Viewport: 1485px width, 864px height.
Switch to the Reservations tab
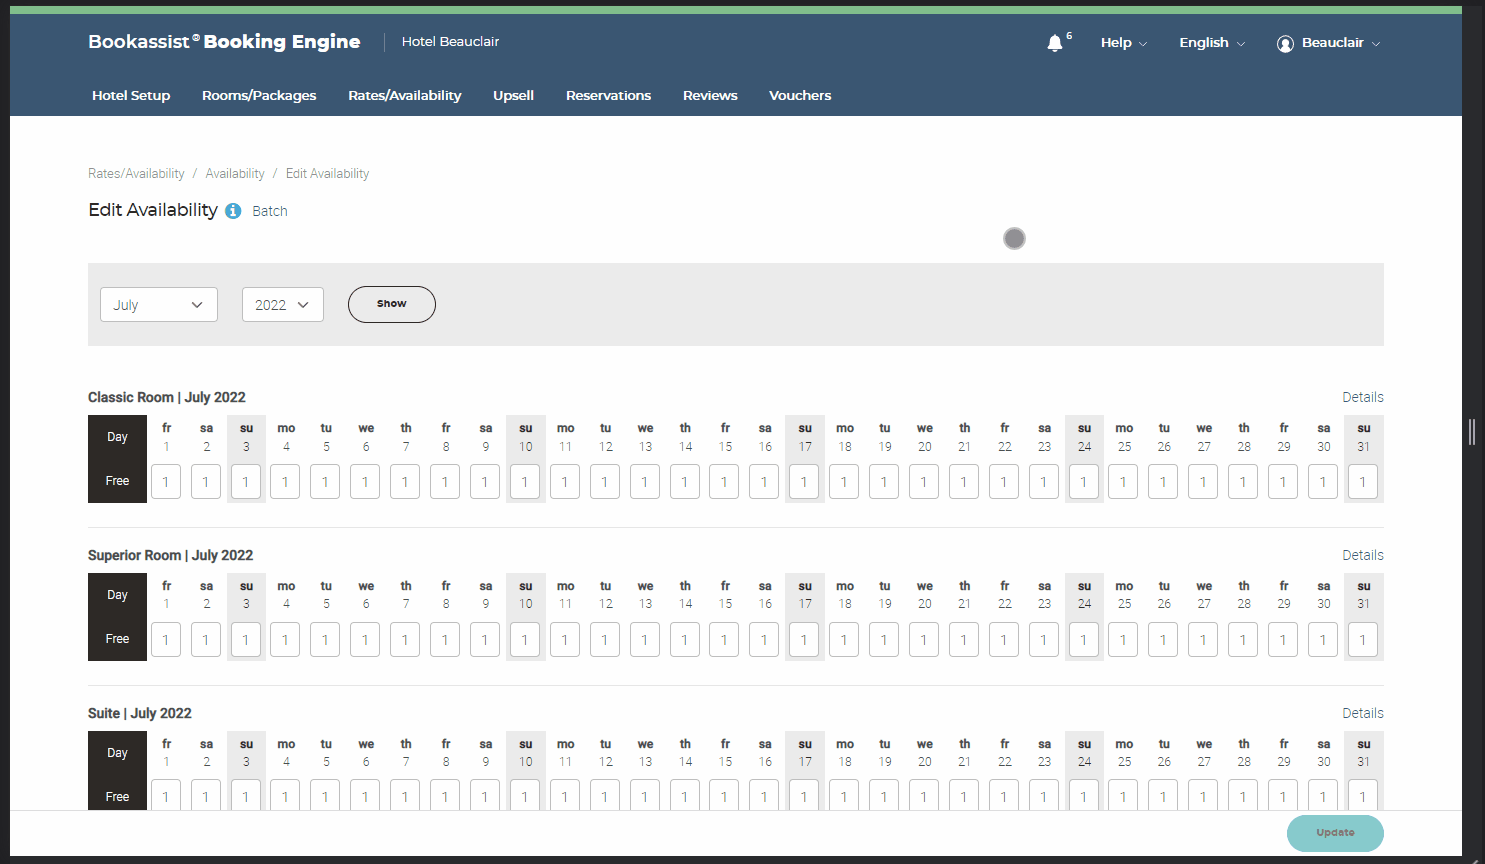point(608,95)
